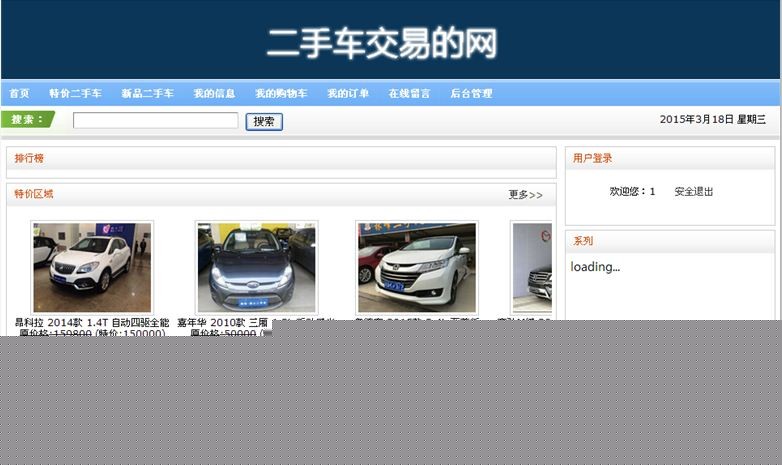Click the 2015年3月18日 星期三 date text
Image resolution: width=782 pixels, height=465 pixels.
(x=713, y=119)
